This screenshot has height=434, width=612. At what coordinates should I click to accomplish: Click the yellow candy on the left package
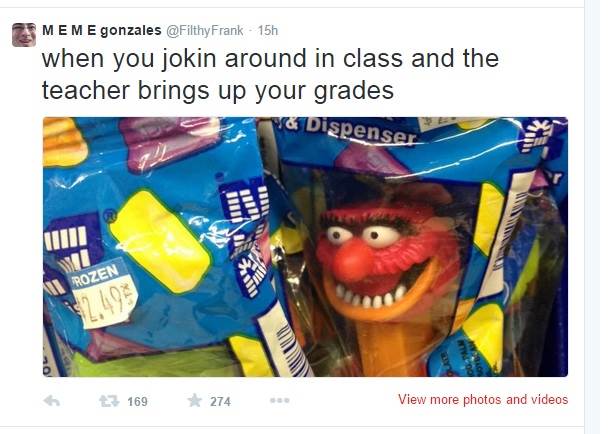click(160, 241)
